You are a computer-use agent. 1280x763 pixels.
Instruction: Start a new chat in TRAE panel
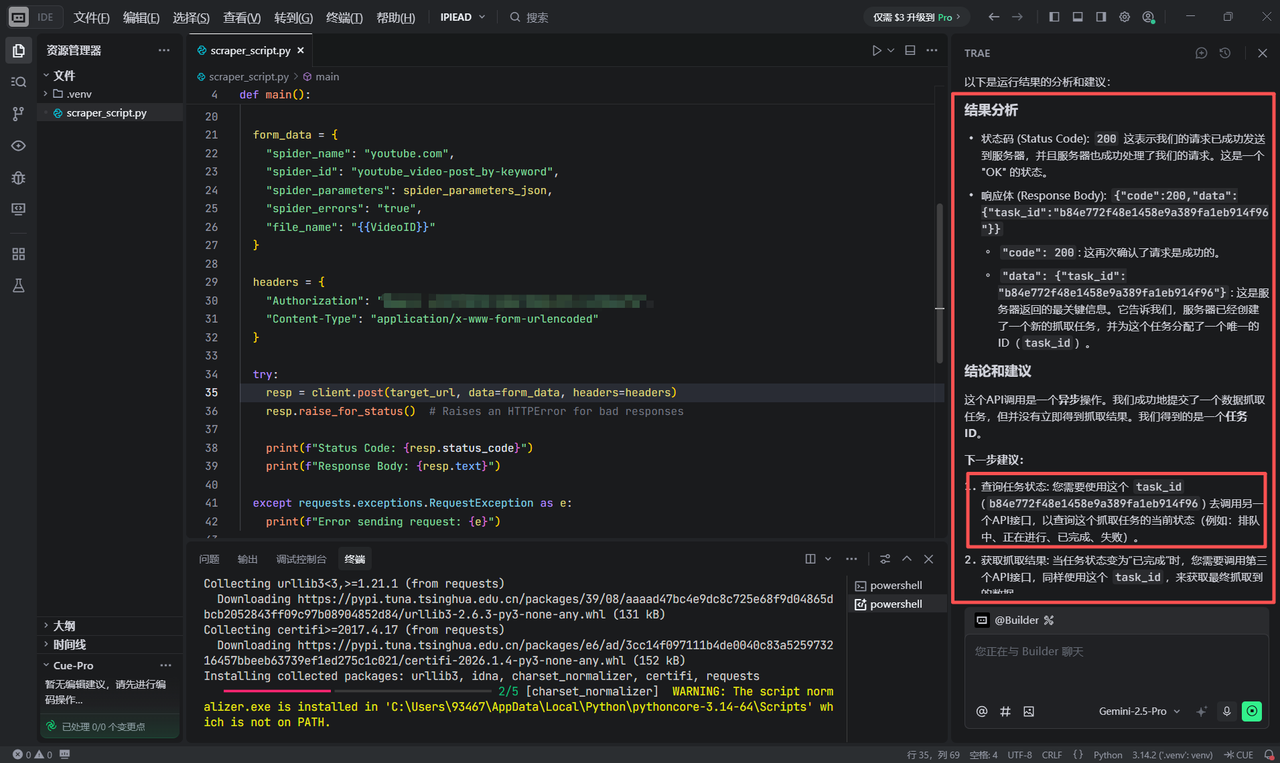tap(1202, 53)
